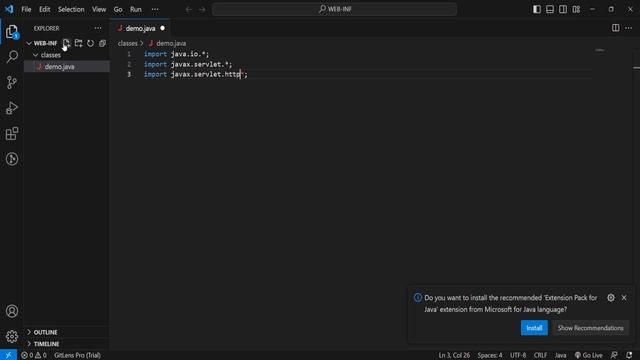The height and width of the screenshot is (360, 640).
Task: Install the Extension Pack for Java
Action: [x=534, y=328]
